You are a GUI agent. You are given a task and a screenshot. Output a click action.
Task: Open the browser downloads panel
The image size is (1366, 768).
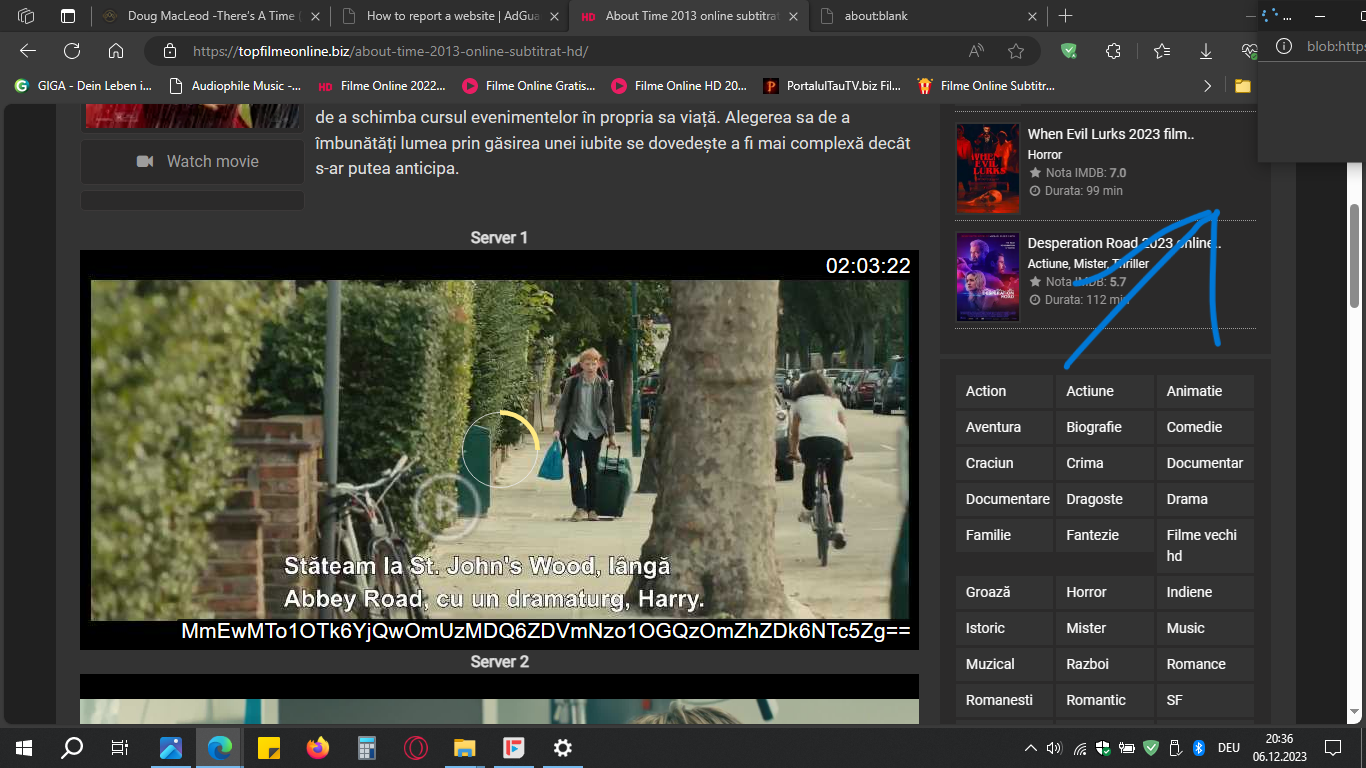pos(1206,51)
